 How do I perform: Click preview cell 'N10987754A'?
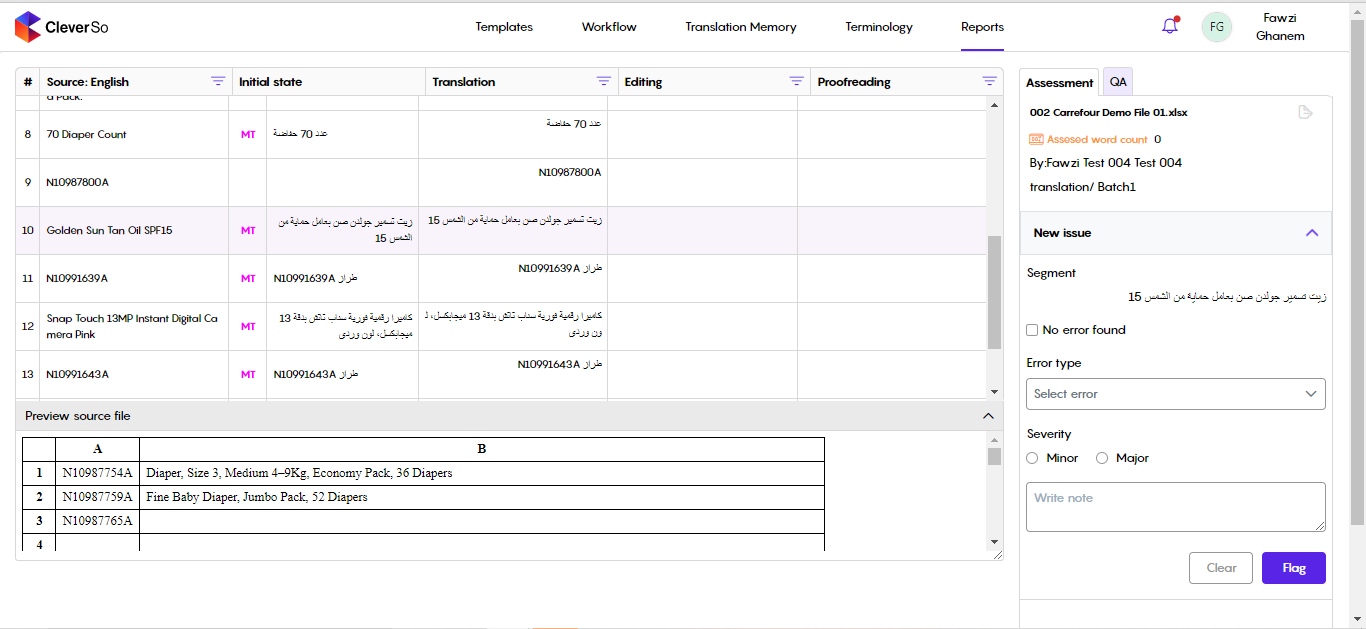tap(97, 473)
